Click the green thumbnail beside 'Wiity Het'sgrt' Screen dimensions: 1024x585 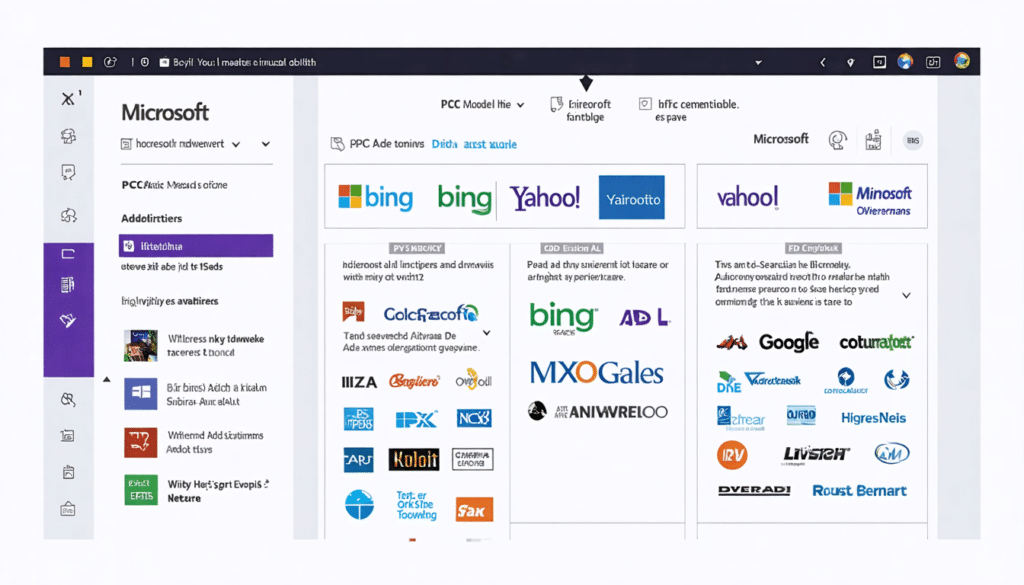point(140,490)
